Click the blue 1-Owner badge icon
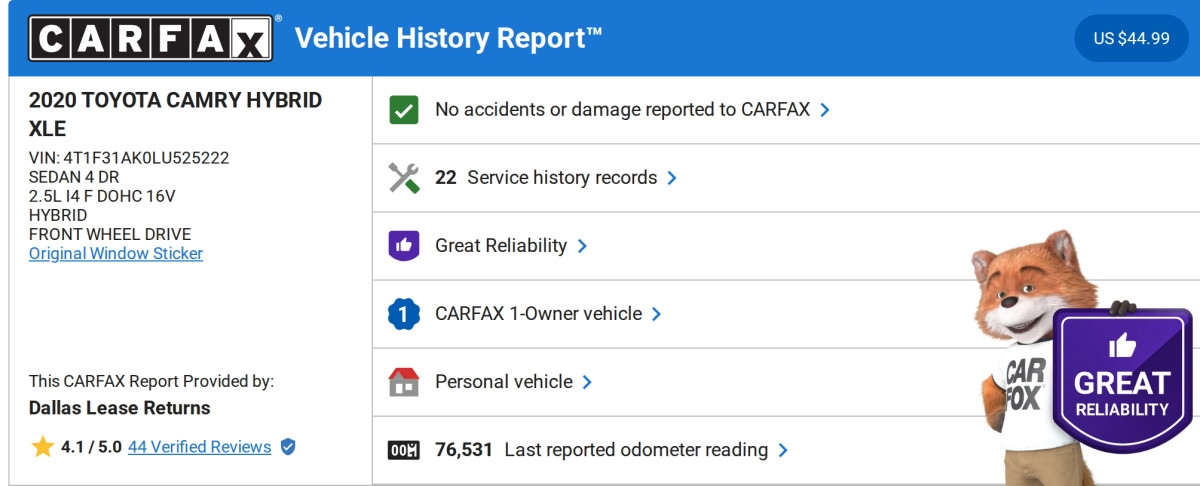This screenshot has height=486, width=1200. click(x=403, y=314)
